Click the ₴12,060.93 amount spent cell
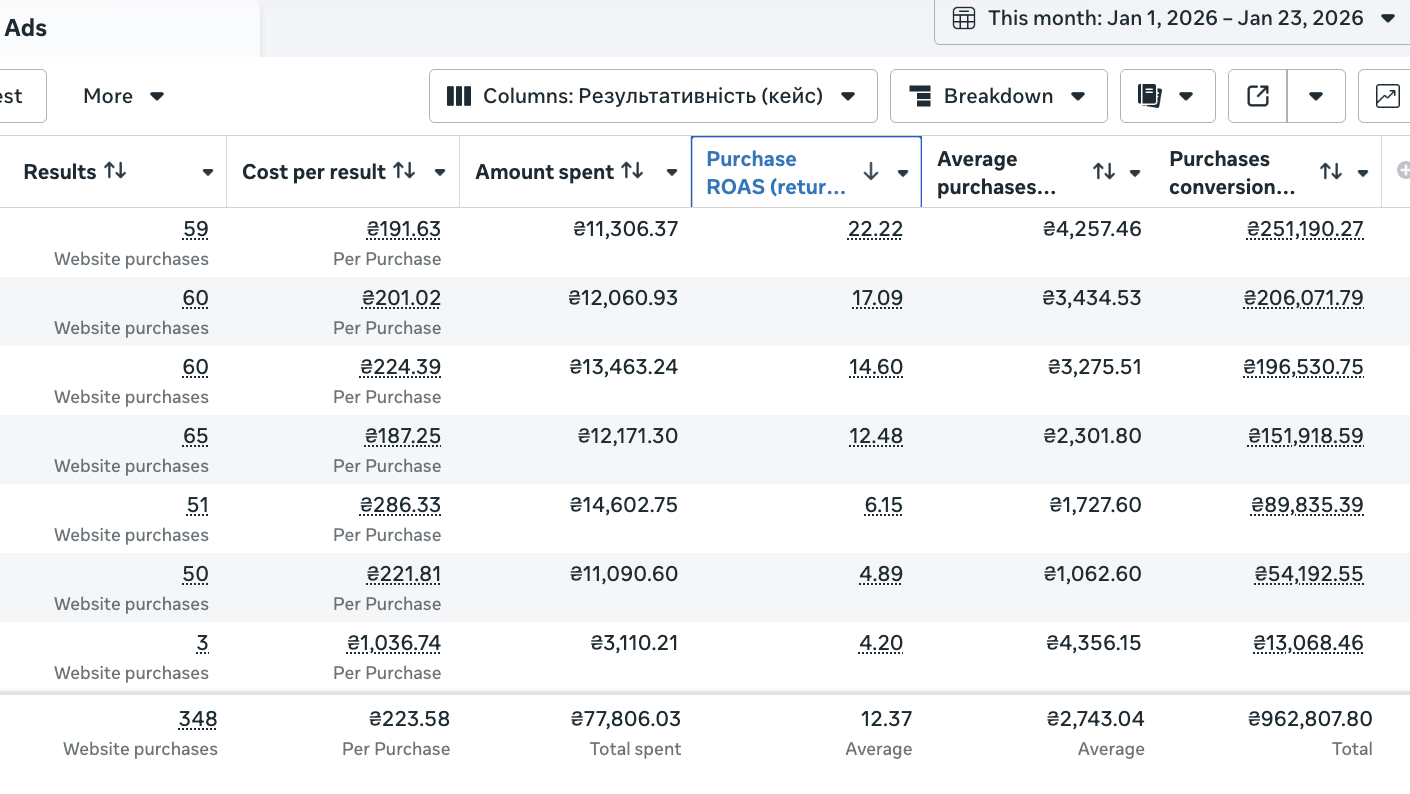The image size is (1410, 794). pos(624,298)
